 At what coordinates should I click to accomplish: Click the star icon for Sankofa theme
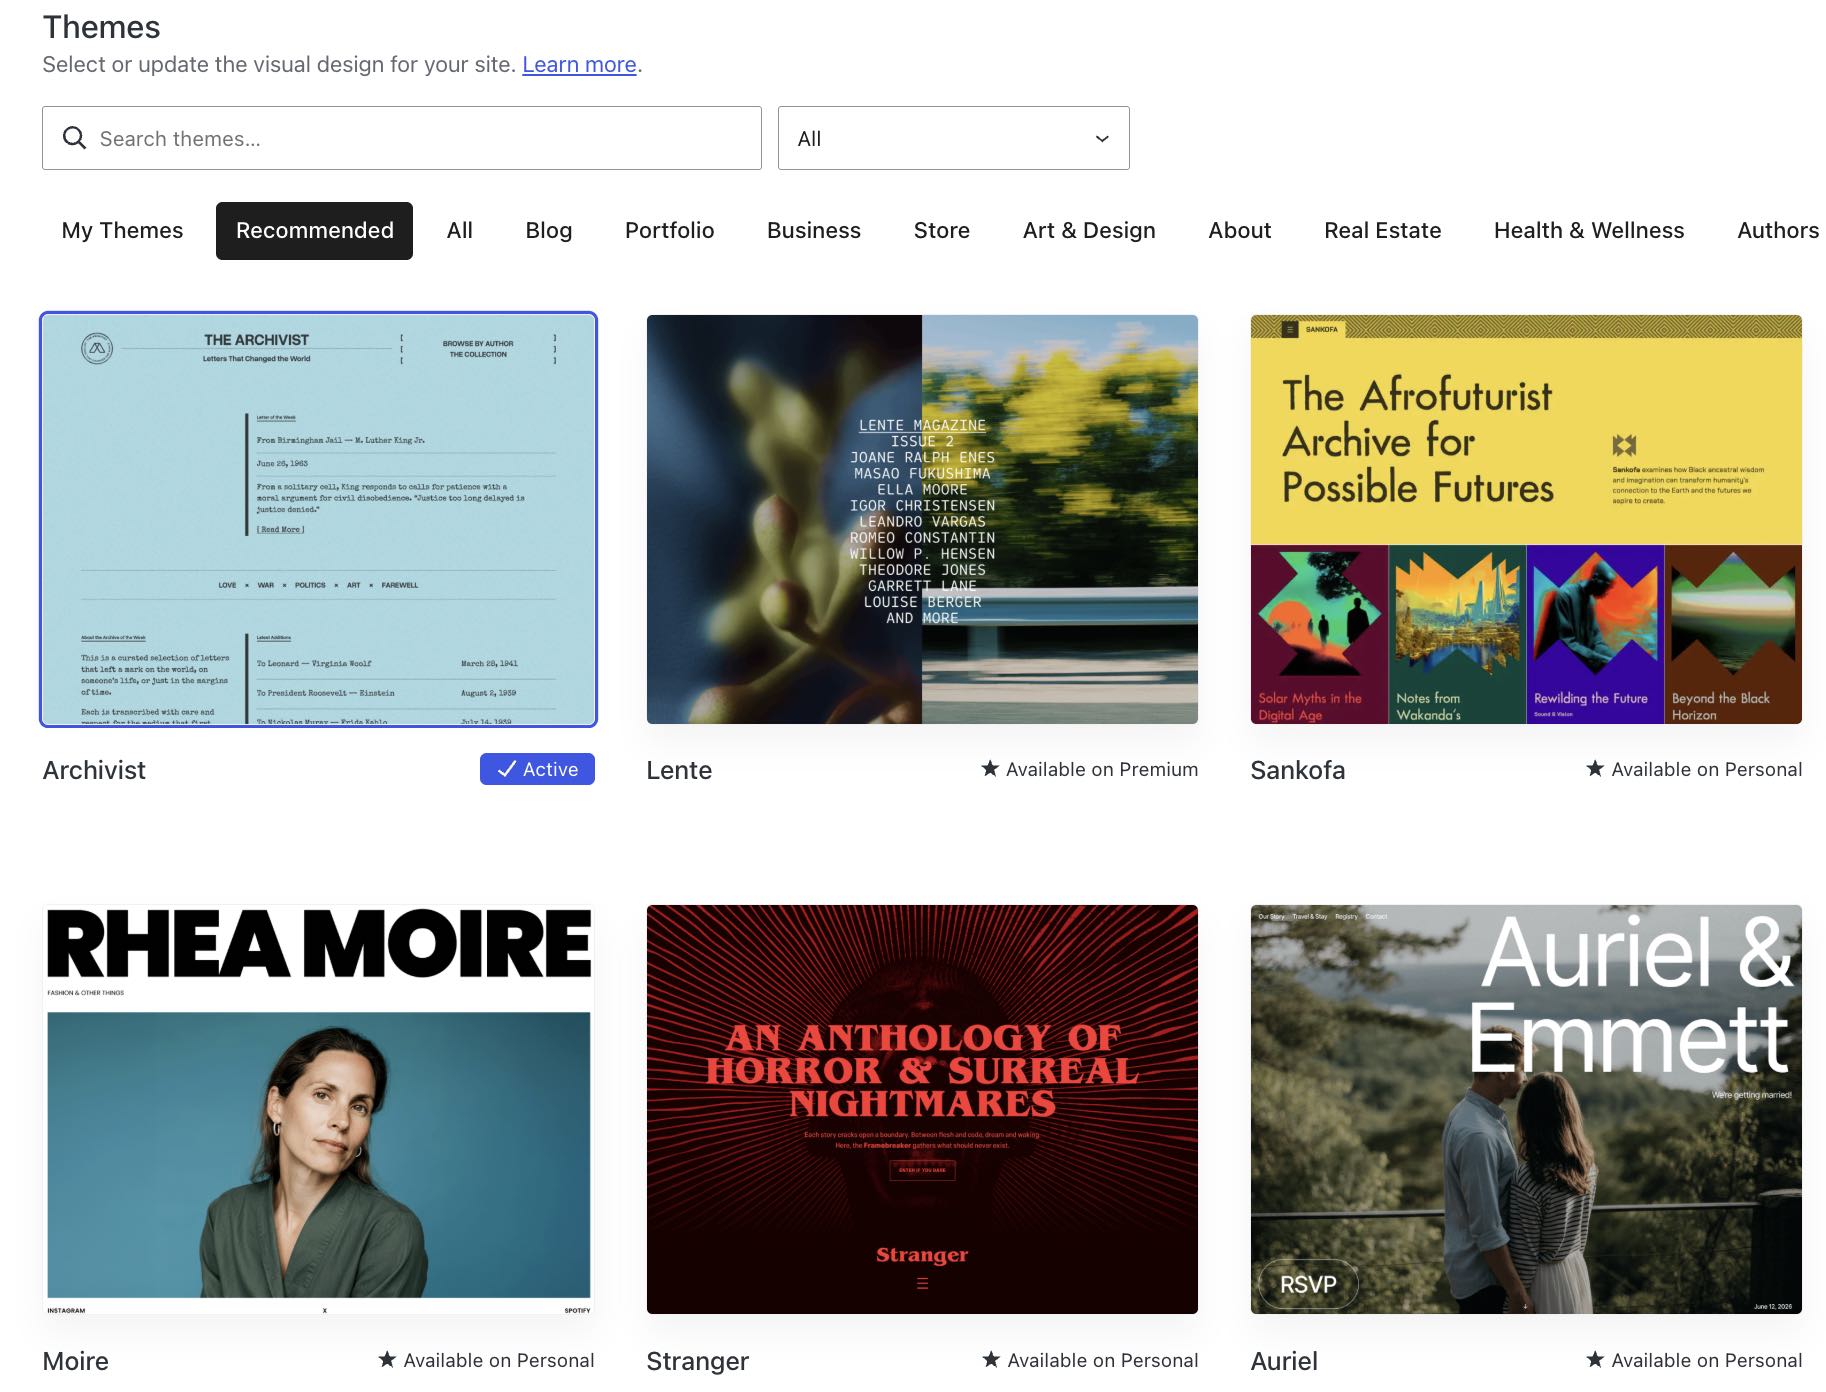pos(1595,768)
